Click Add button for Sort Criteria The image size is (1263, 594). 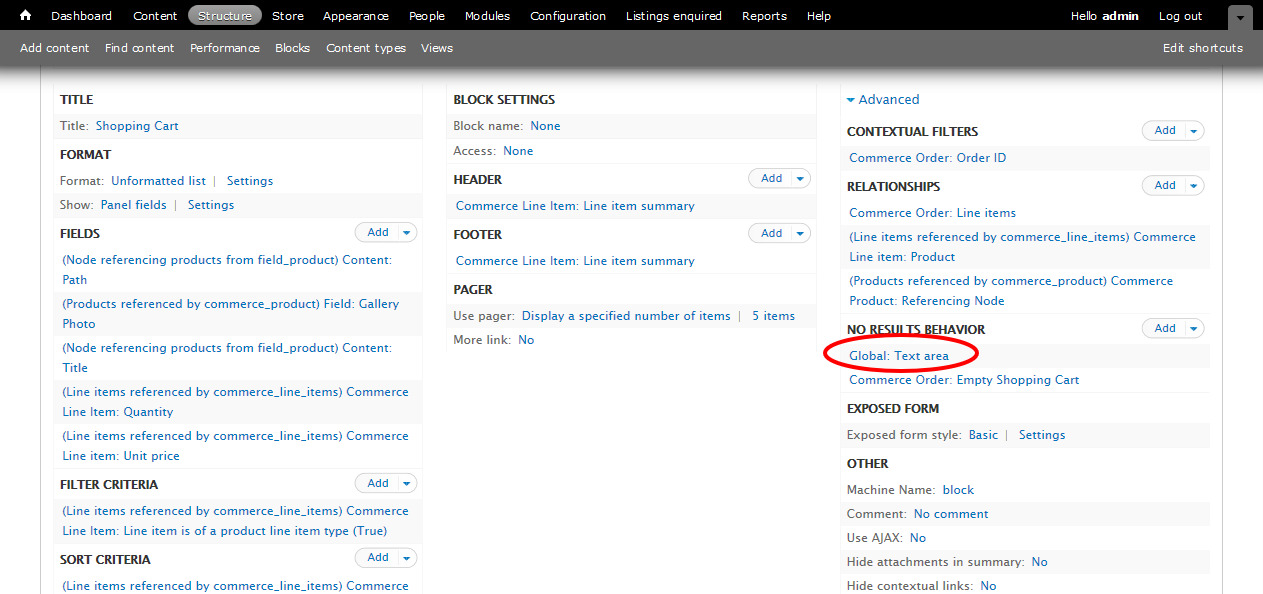point(377,558)
